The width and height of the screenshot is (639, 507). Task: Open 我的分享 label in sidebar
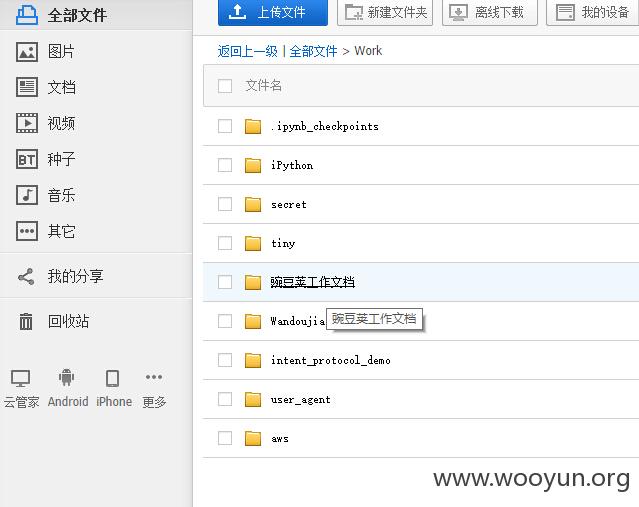(x=75, y=276)
